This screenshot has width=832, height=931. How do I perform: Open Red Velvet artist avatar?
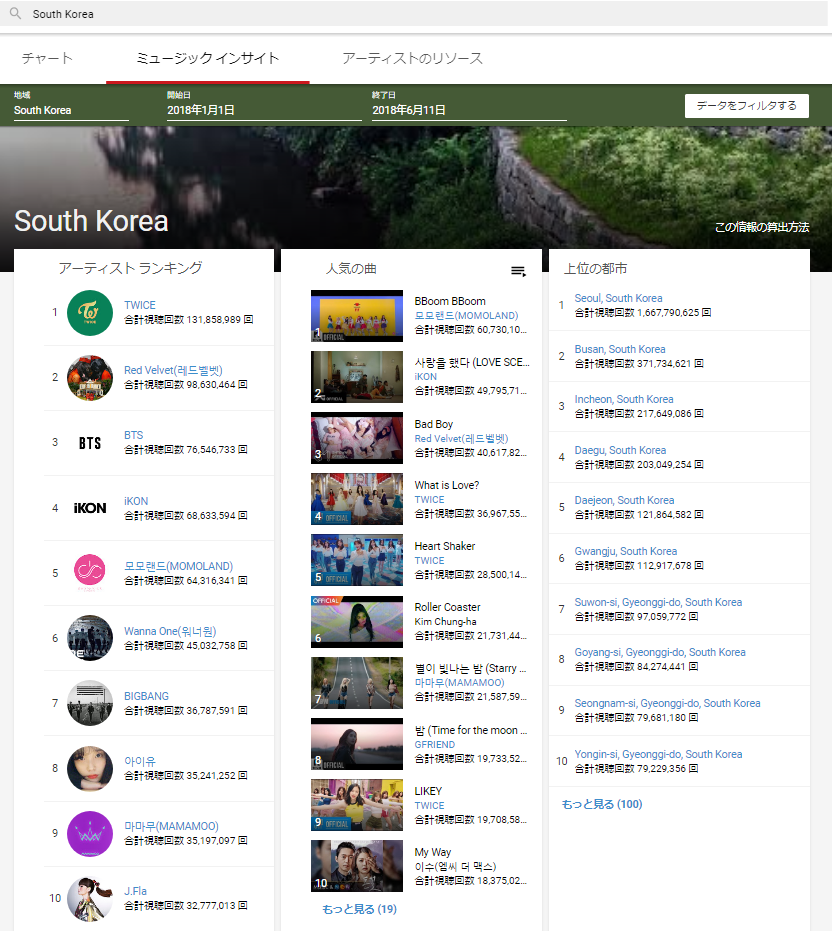[90, 378]
